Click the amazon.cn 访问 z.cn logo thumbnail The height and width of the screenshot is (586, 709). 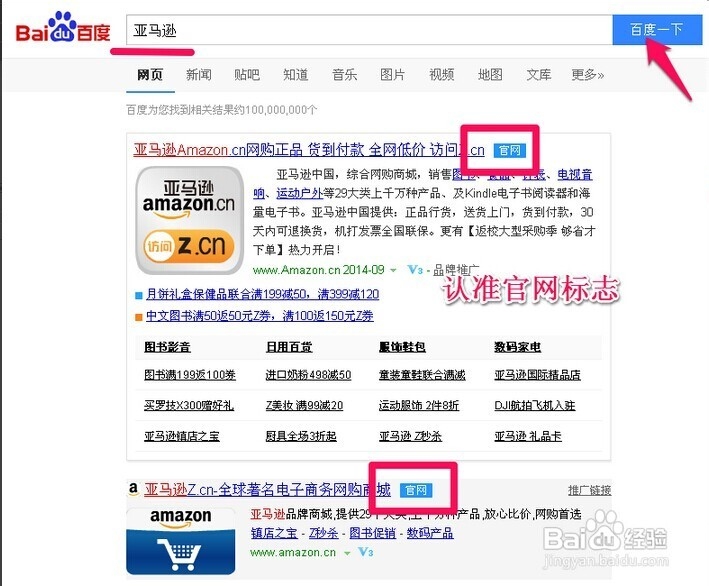(x=189, y=220)
